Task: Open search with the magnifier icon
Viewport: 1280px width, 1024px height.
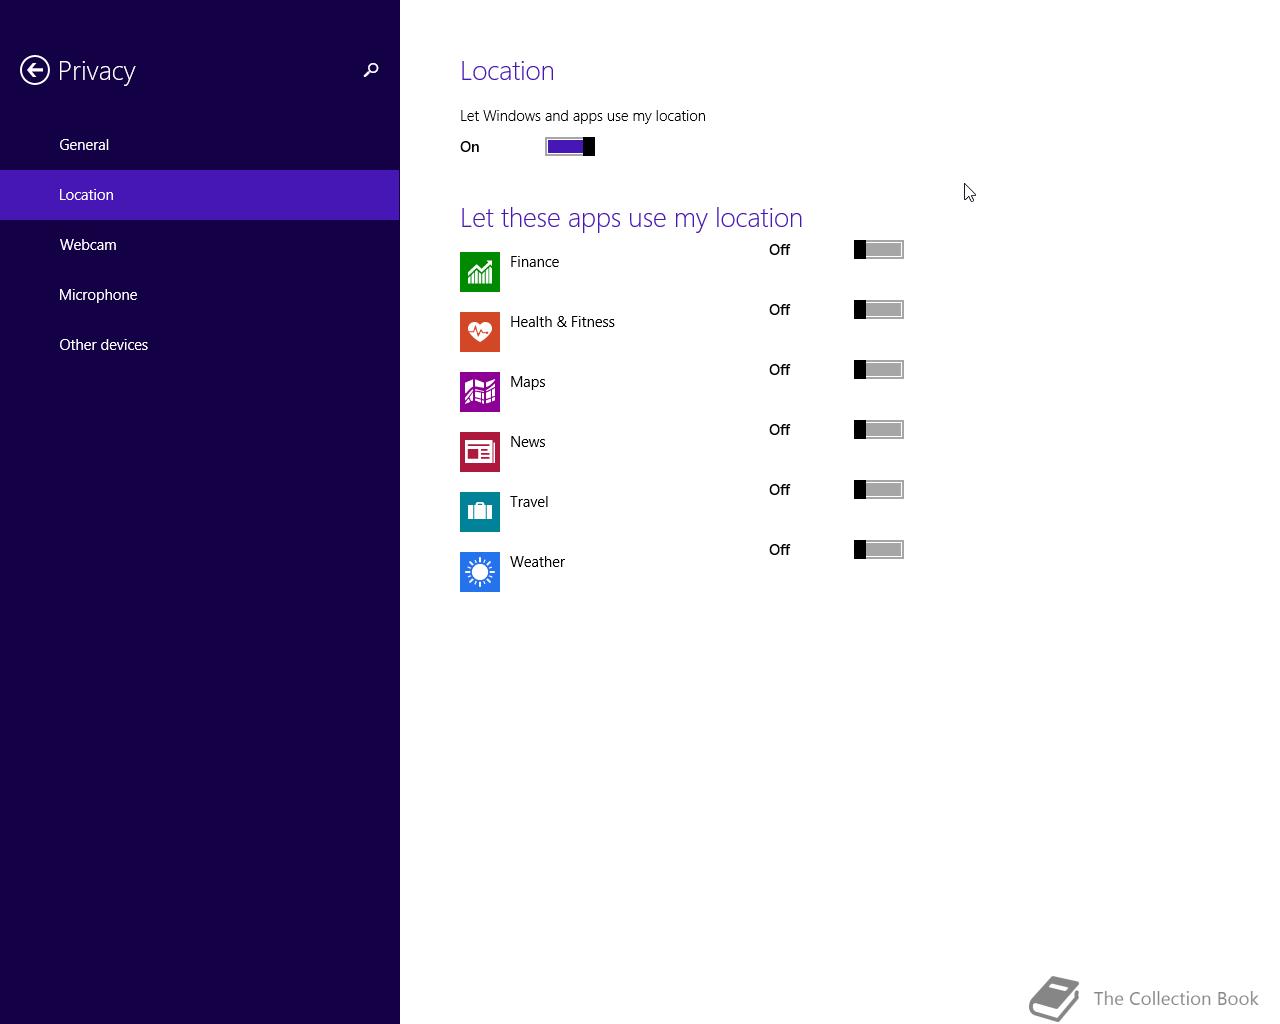Action: (371, 70)
